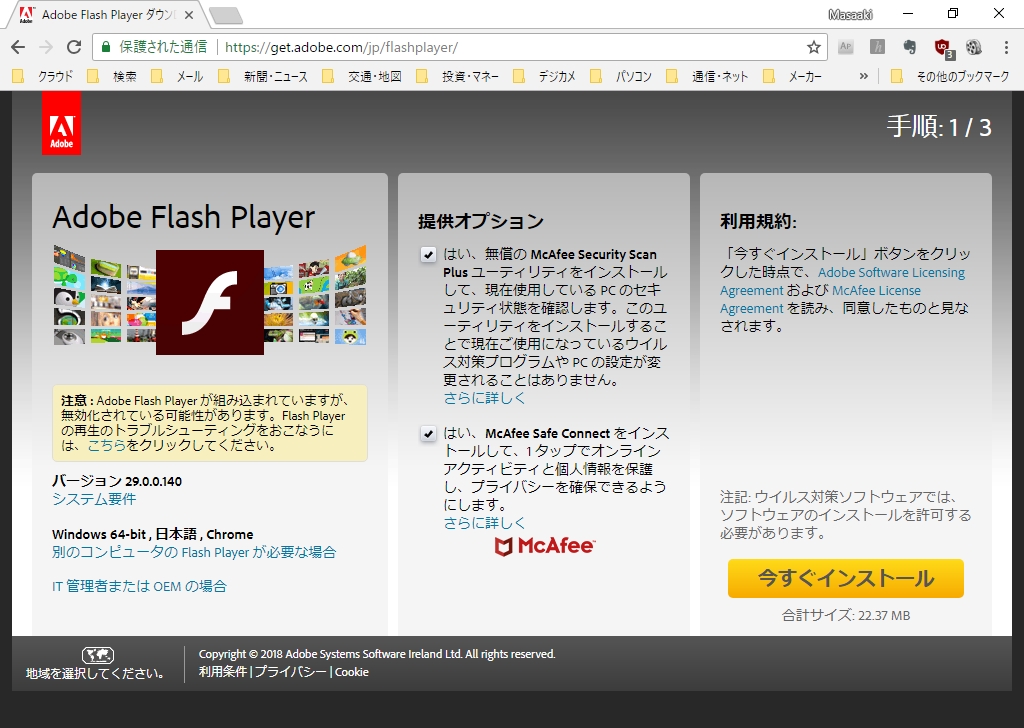Open the システム要件 link

click(94, 499)
